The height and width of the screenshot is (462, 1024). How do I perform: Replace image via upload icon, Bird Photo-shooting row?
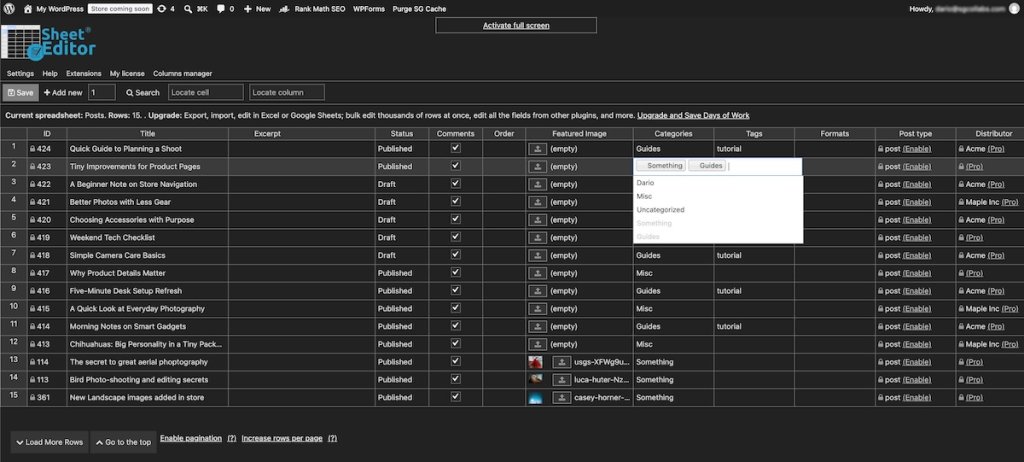pos(562,380)
